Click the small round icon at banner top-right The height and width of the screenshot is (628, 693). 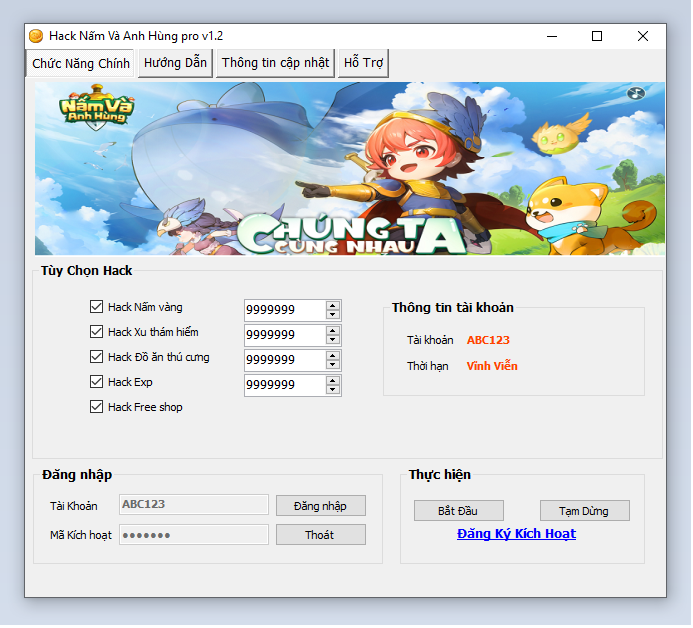(635, 94)
